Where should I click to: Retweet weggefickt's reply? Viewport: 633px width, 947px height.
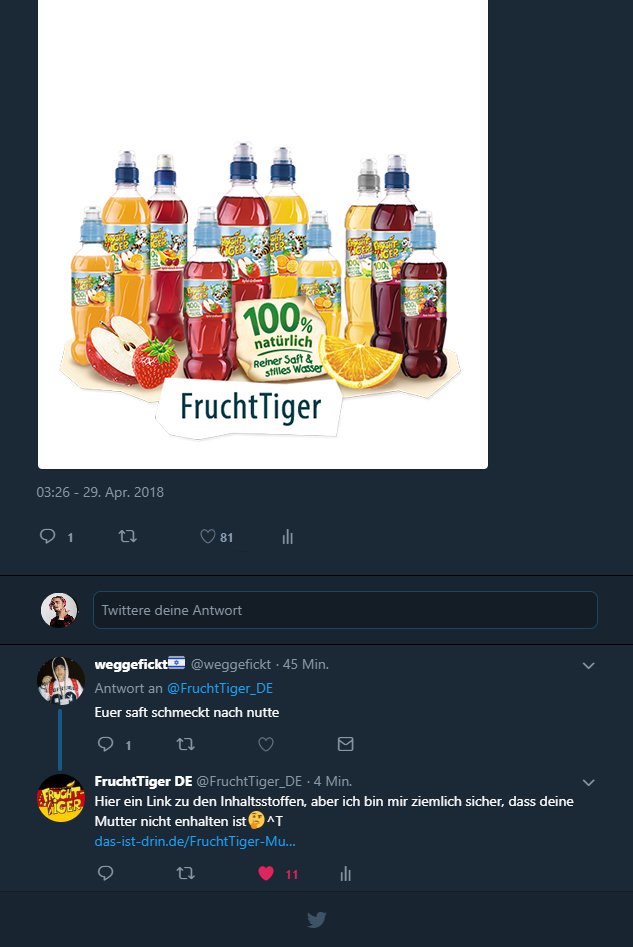(185, 744)
